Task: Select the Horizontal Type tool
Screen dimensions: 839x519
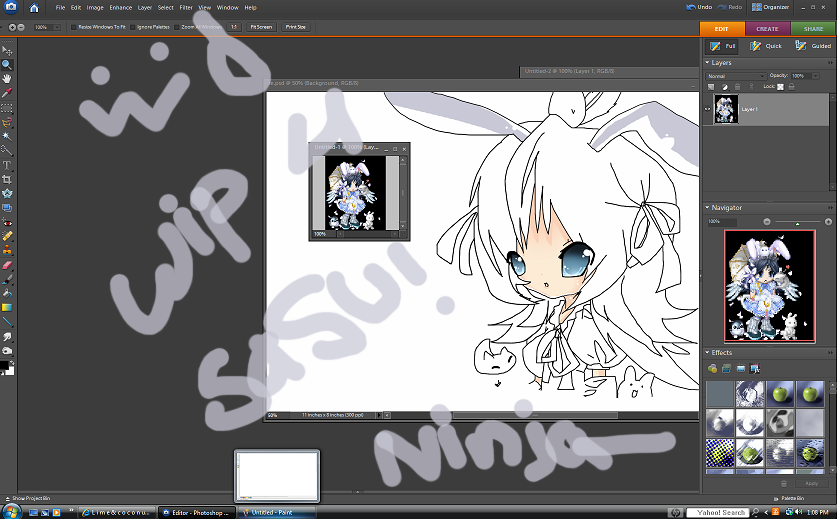Action: pyautogui.click(x=7, y=165)
